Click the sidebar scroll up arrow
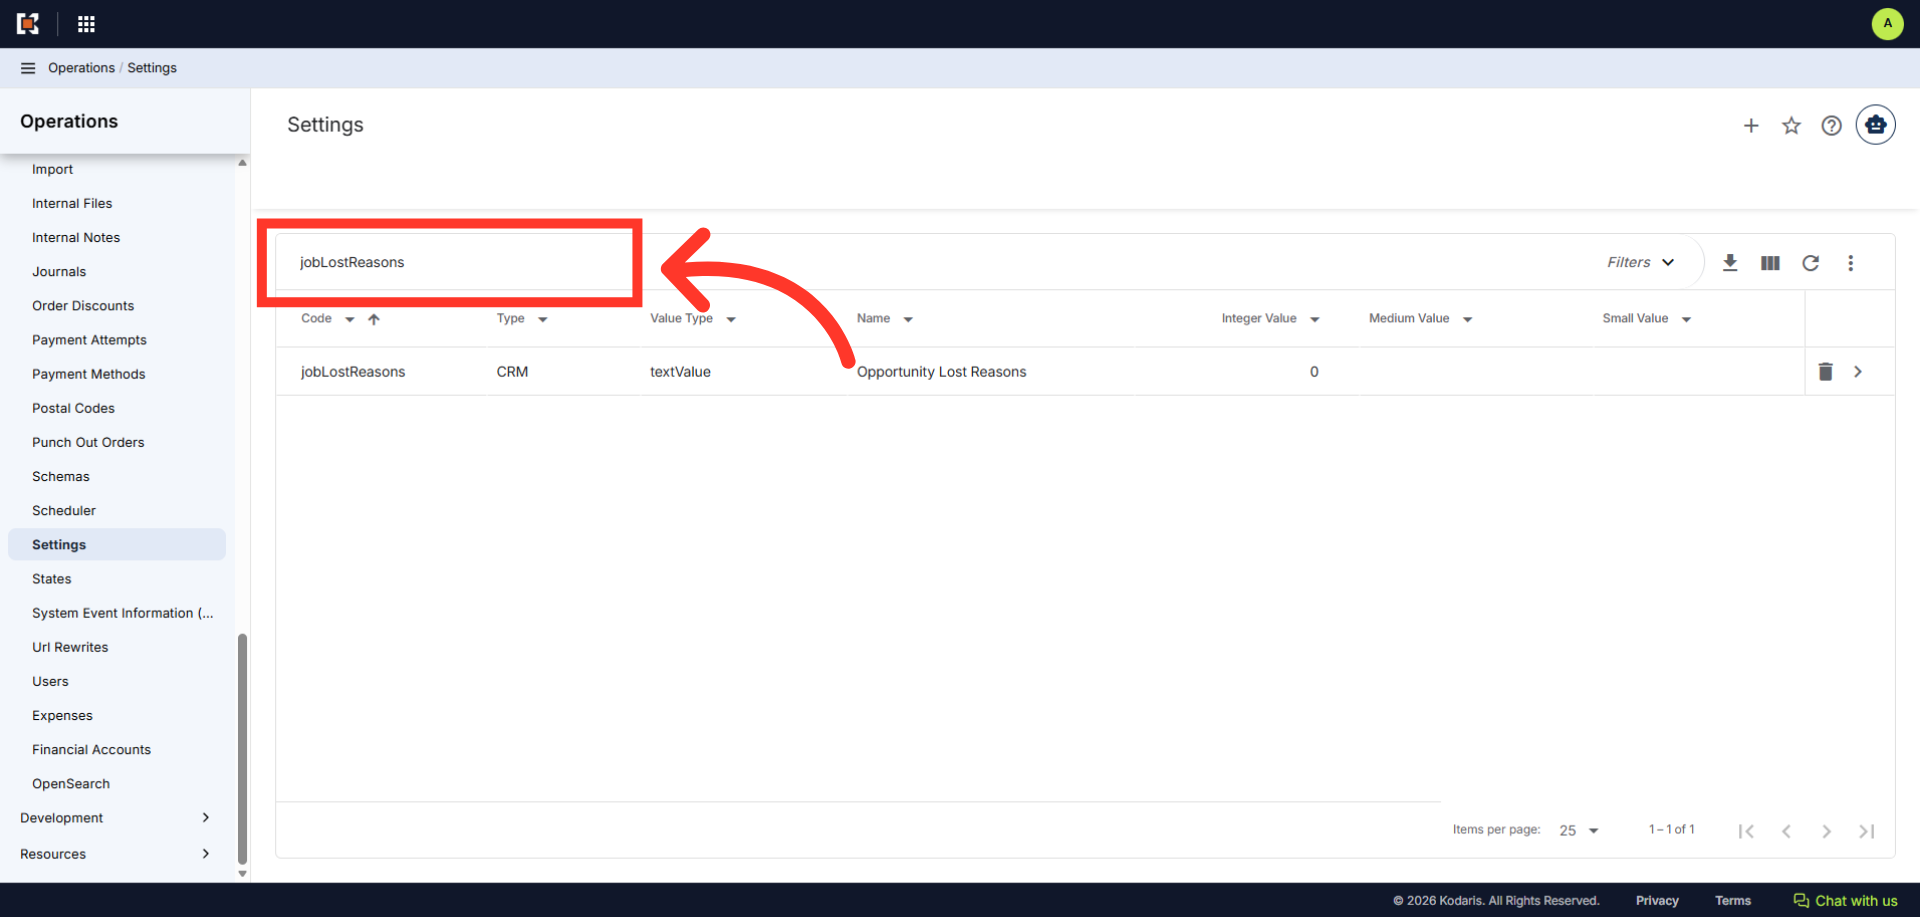 tap(242, 162)
